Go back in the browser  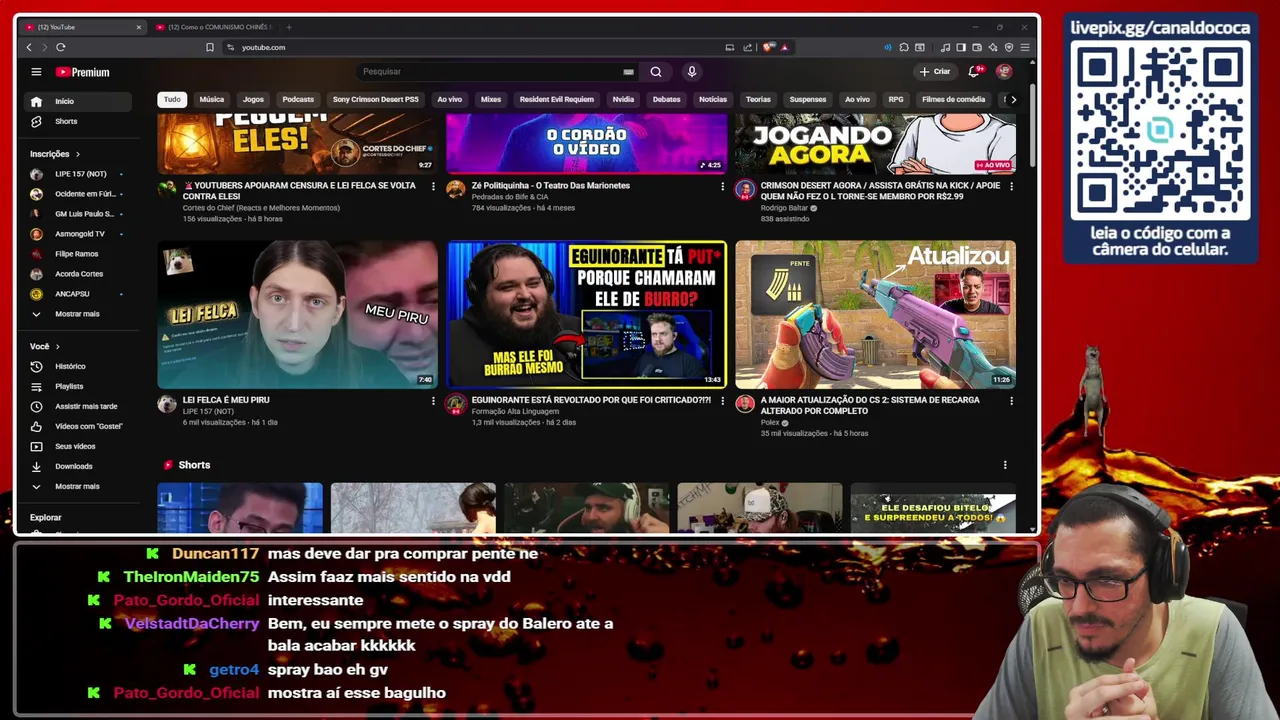(x=29, y=47)
